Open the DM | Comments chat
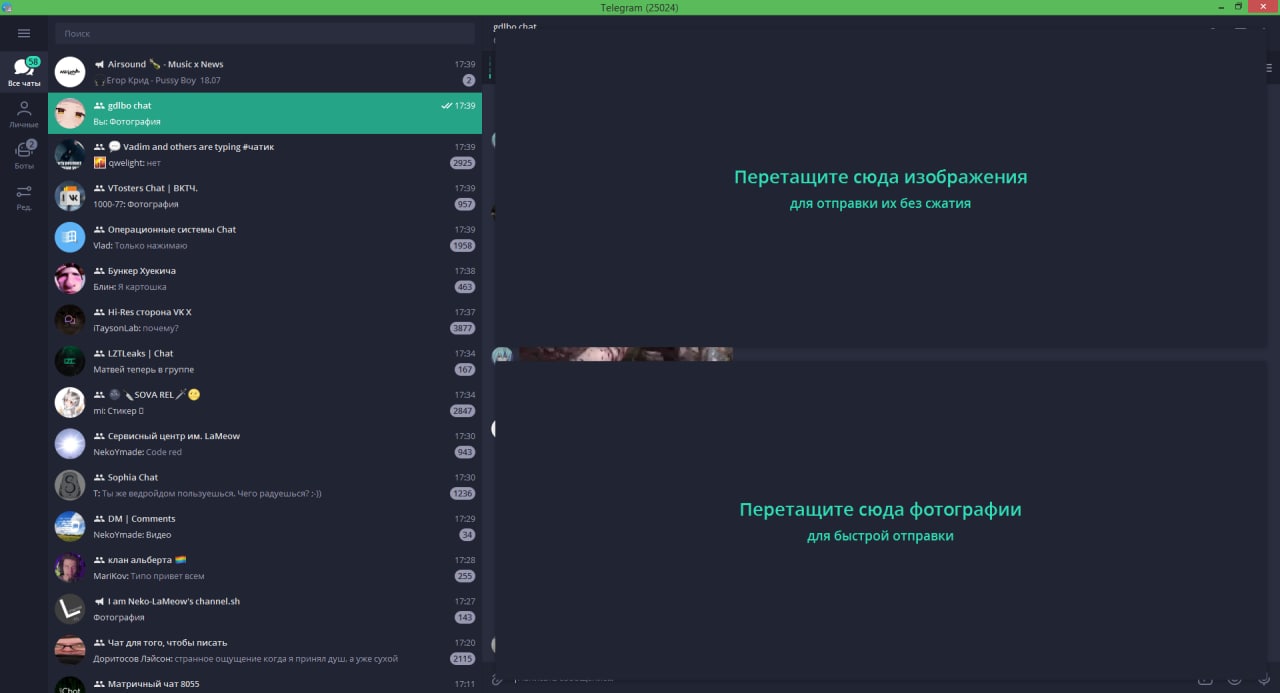 pyautogui.click(x=265, y=527)
